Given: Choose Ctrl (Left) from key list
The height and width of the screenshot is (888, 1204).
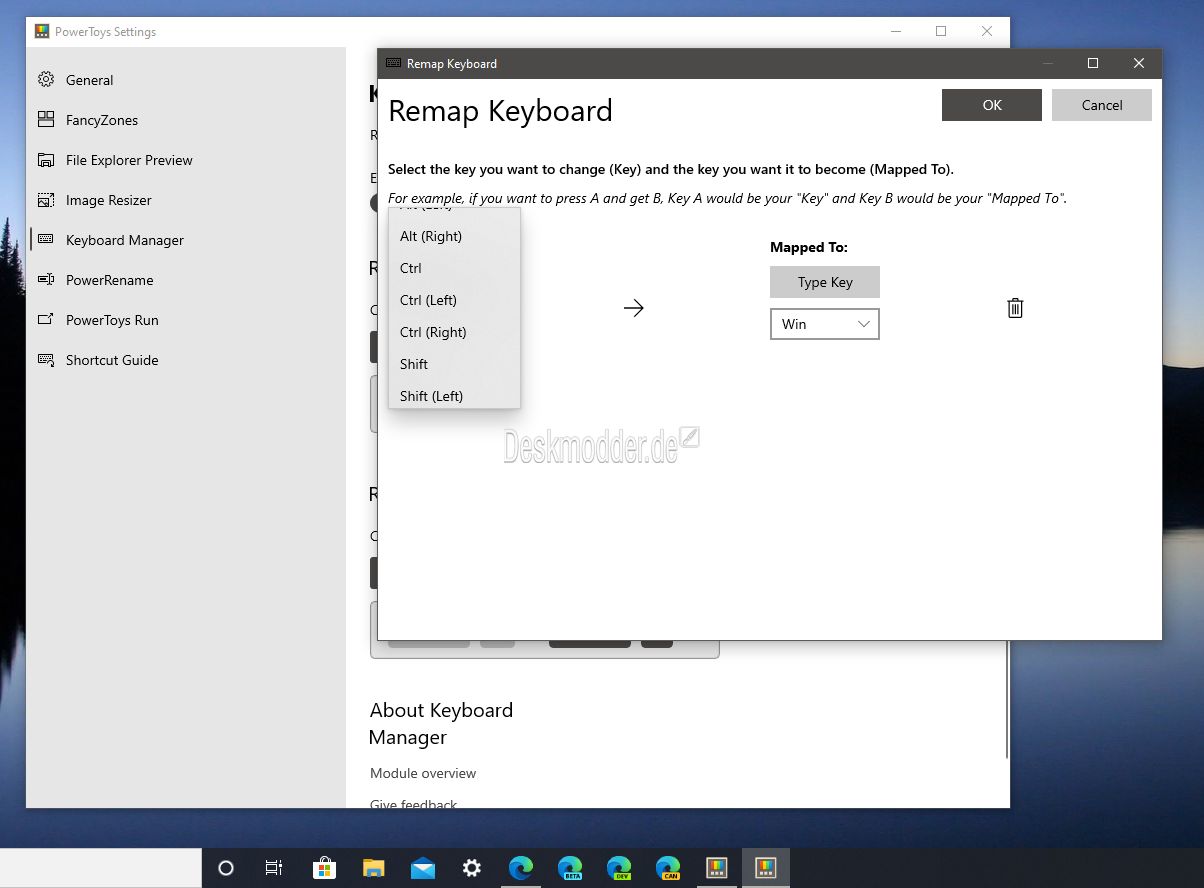Looking at the screenshot, I should [x=428, y=300].
